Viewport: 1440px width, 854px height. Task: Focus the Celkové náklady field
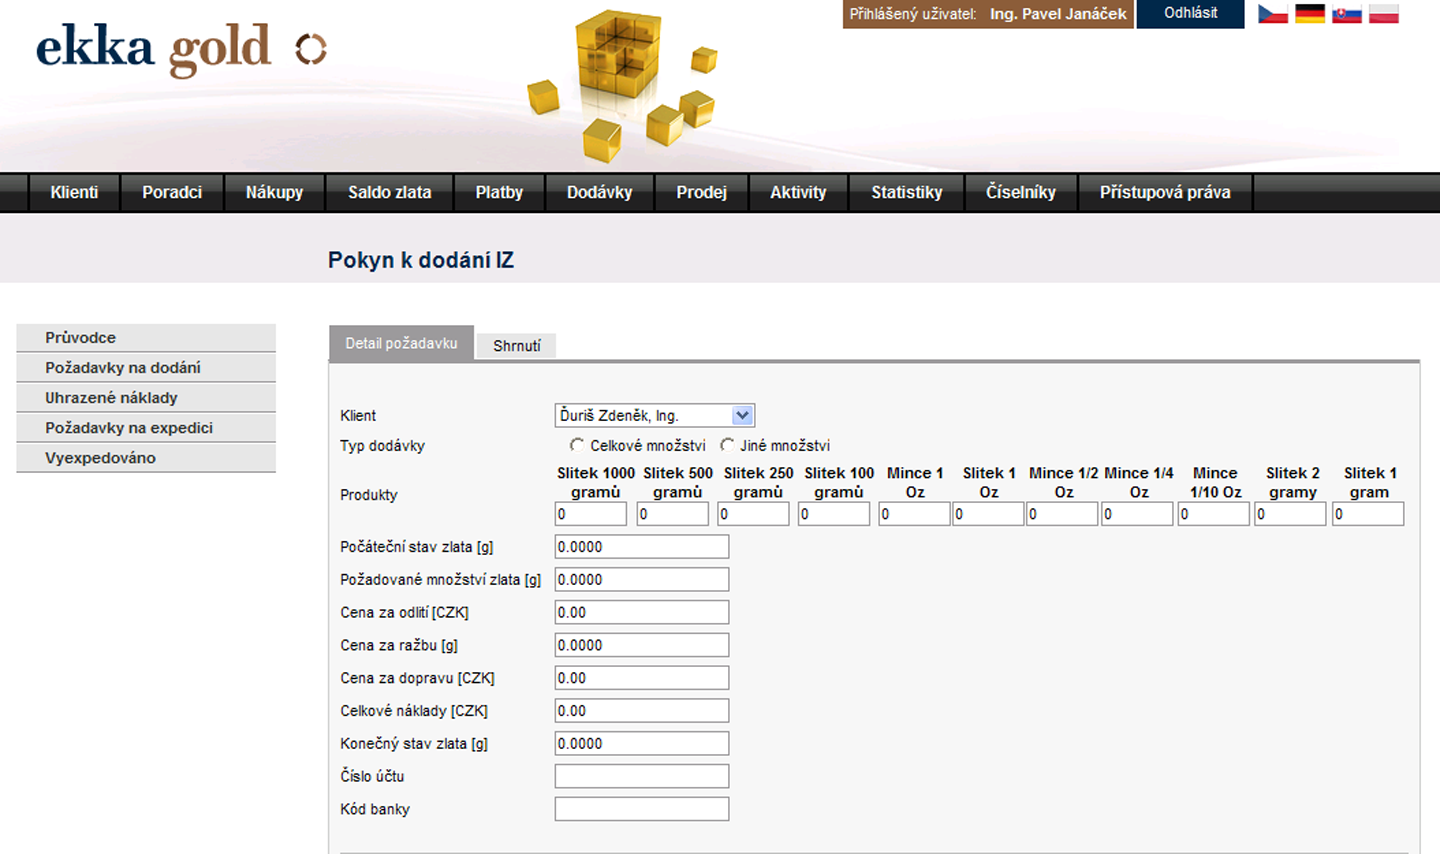click(x=642, y=711)
